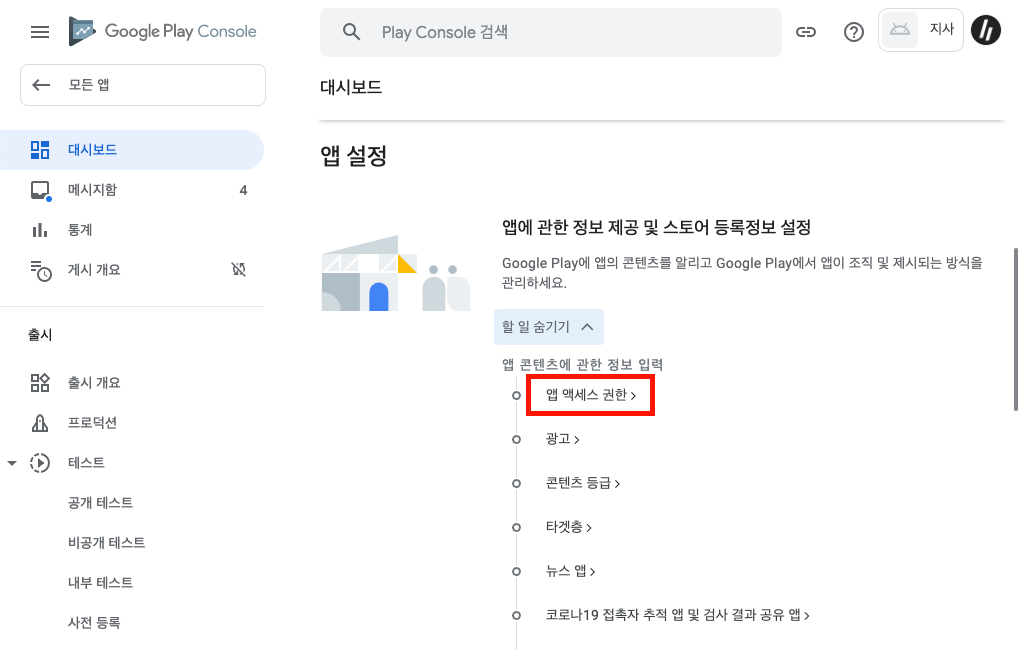
Task: Select 대시보드 in the sidebar
Action: (92, 150)
